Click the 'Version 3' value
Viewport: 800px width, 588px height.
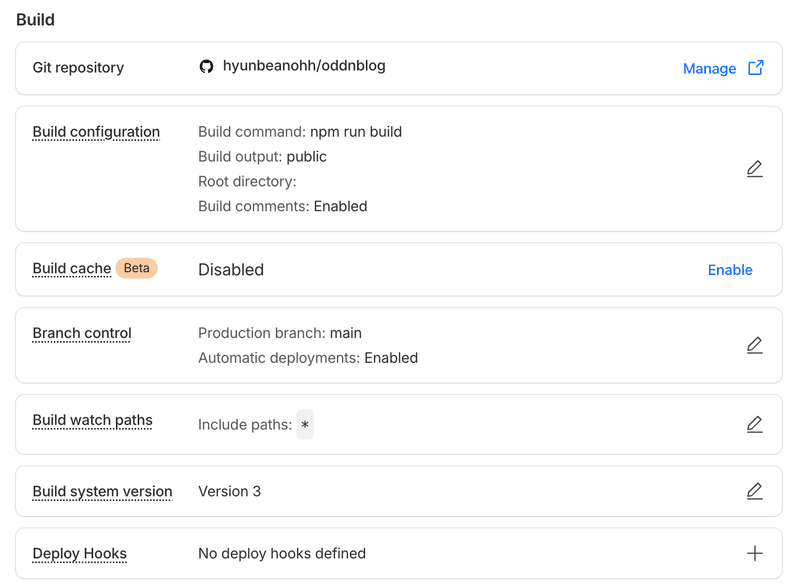pos(230,492)
